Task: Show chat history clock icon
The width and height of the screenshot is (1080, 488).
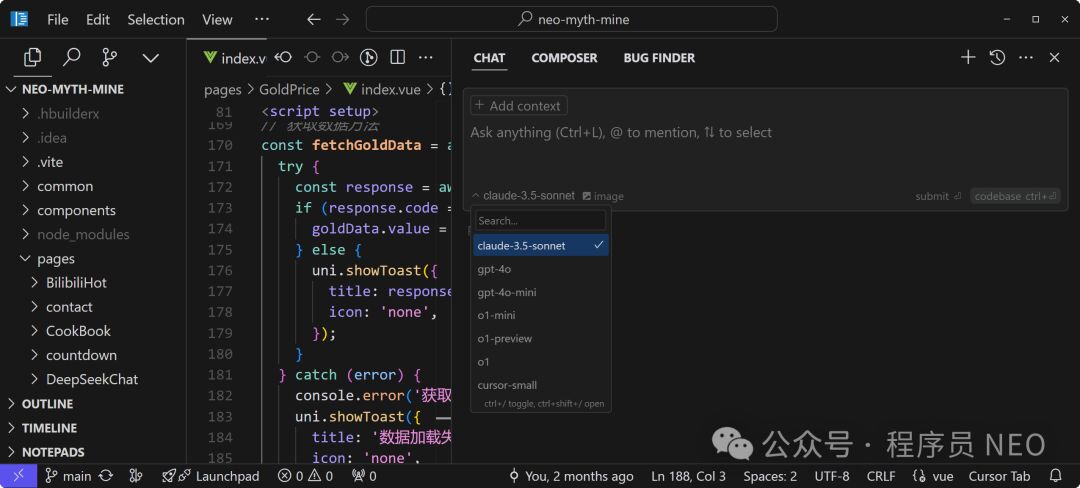Action: 997,58
